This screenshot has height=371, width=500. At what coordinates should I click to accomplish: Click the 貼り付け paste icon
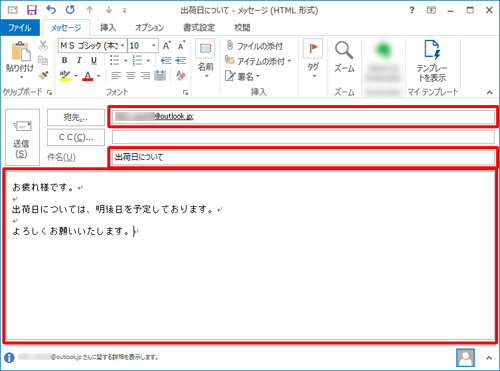point(21,51)
